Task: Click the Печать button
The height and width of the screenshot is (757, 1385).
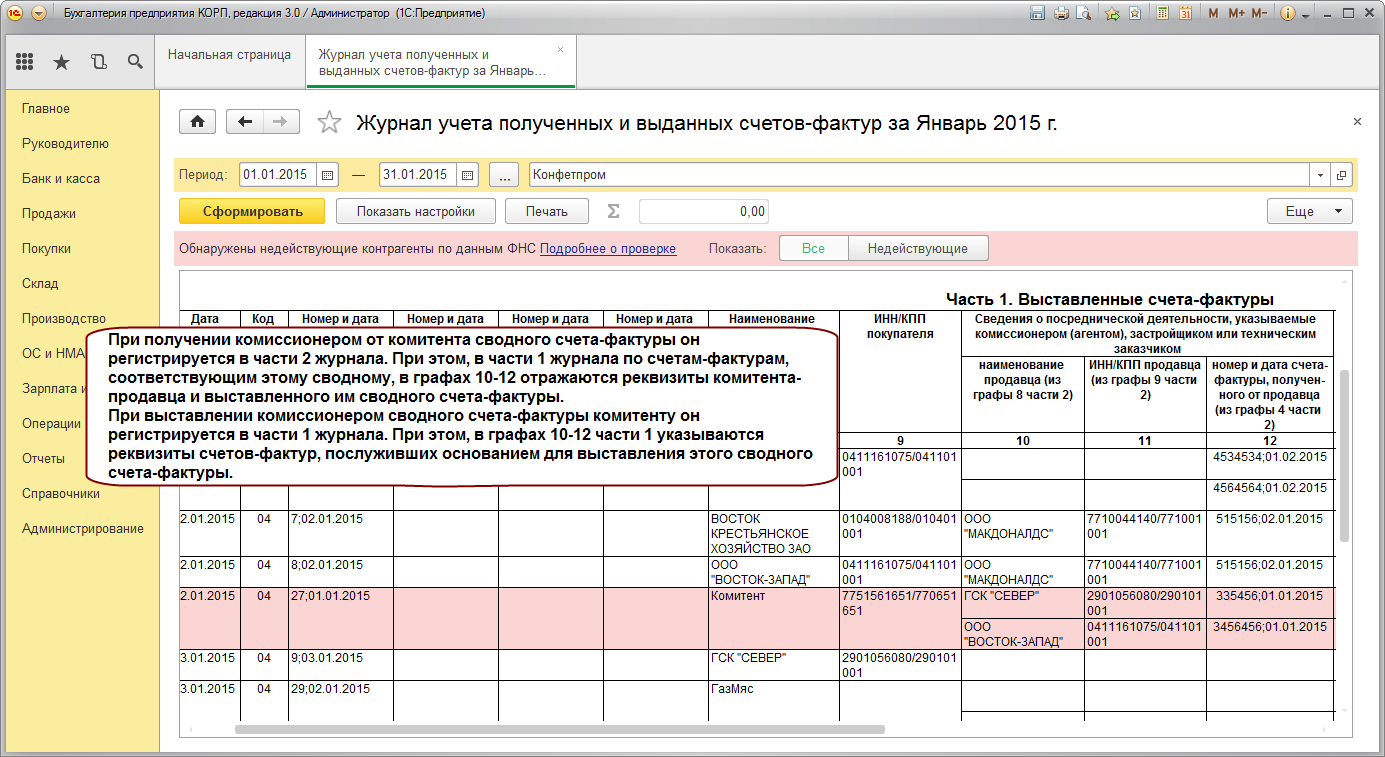Action: click(547, 211)
